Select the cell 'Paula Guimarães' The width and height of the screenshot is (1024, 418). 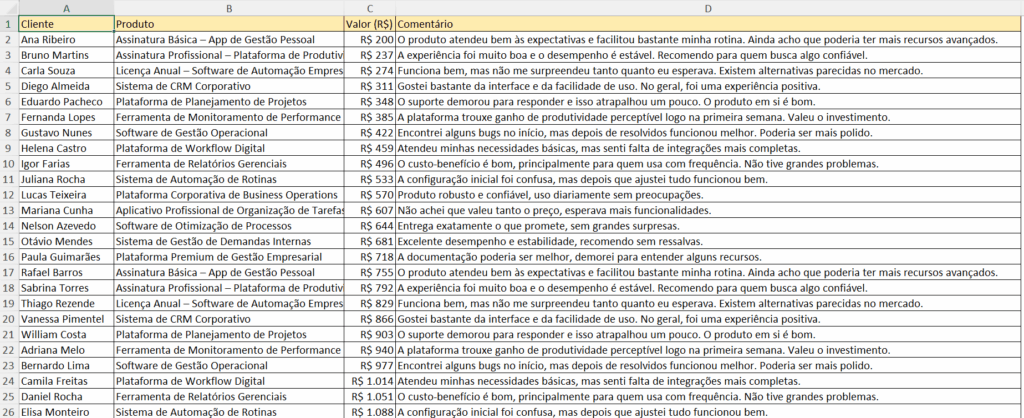[x=67, y=257]
